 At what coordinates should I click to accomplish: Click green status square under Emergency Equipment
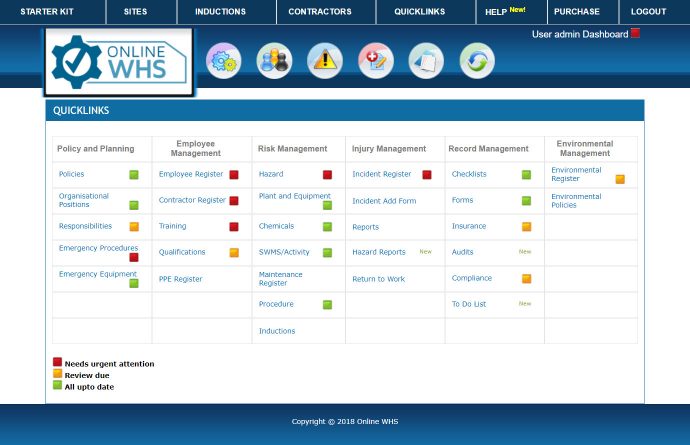134,283
